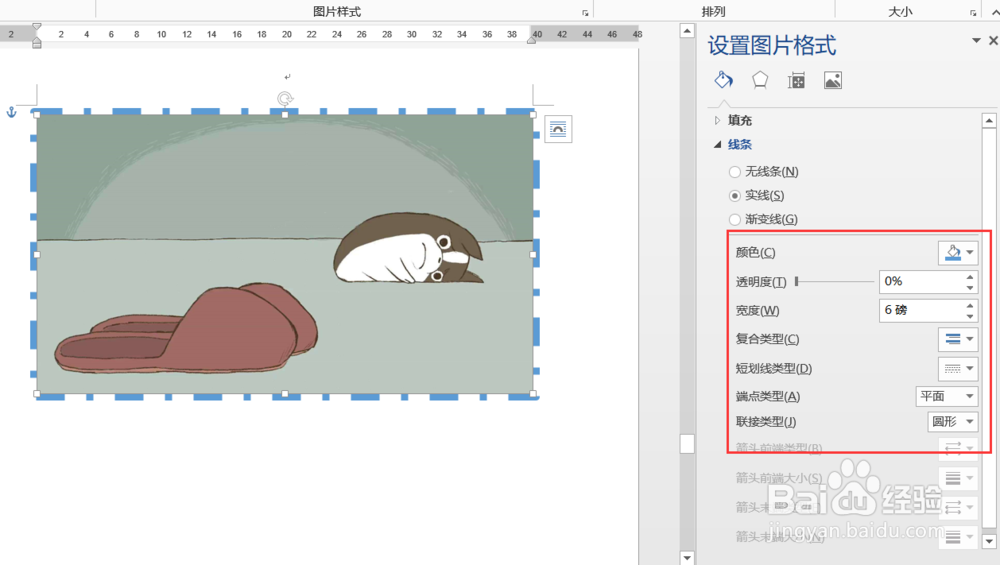Image resolution: width=1000 pixels, height=565 pixels.
Task: Click the 图片样式 group label
Action: point(337,11)
